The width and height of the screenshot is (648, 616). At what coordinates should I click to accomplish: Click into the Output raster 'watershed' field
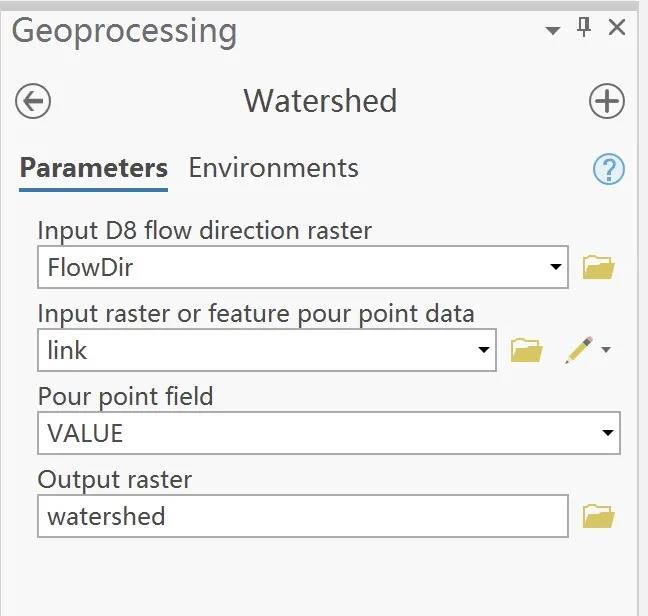pyautogui.click(x=300, y=516)
